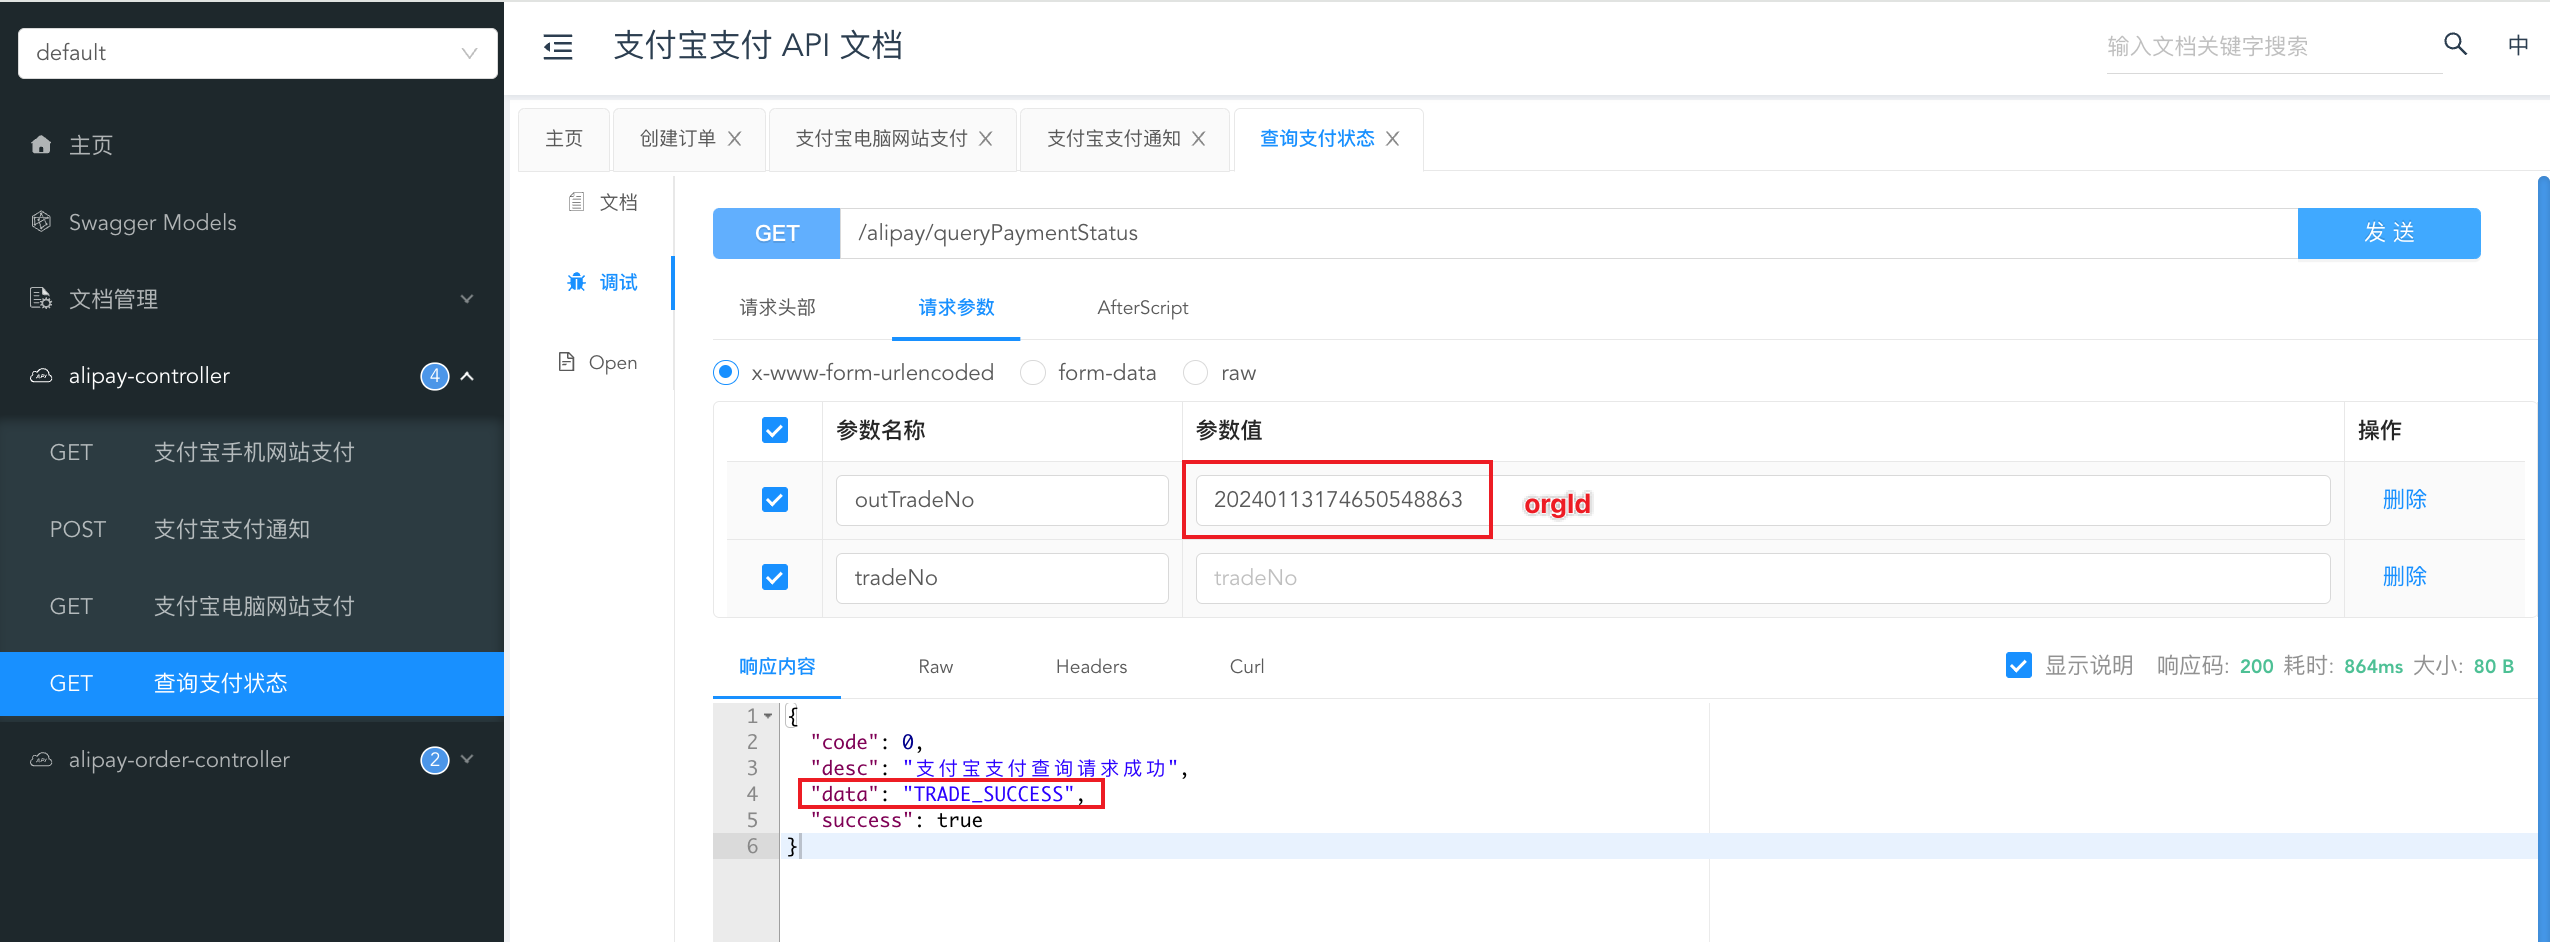Image resolution: width=2550 pixels, height=942 pixels.
Task: Uncheck the outTradeNo parameter checkbox
Action: click(775, 499)
